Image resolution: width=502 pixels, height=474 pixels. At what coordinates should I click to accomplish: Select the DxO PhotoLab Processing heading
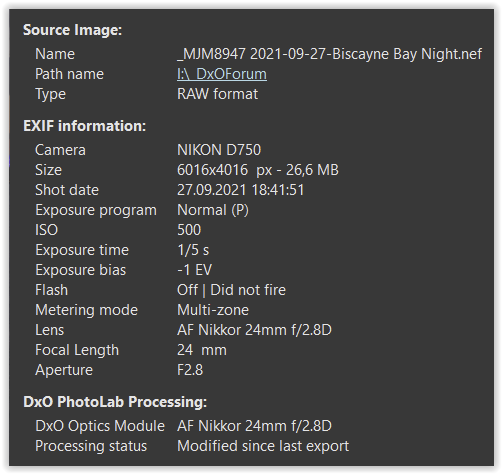(115, 402)
